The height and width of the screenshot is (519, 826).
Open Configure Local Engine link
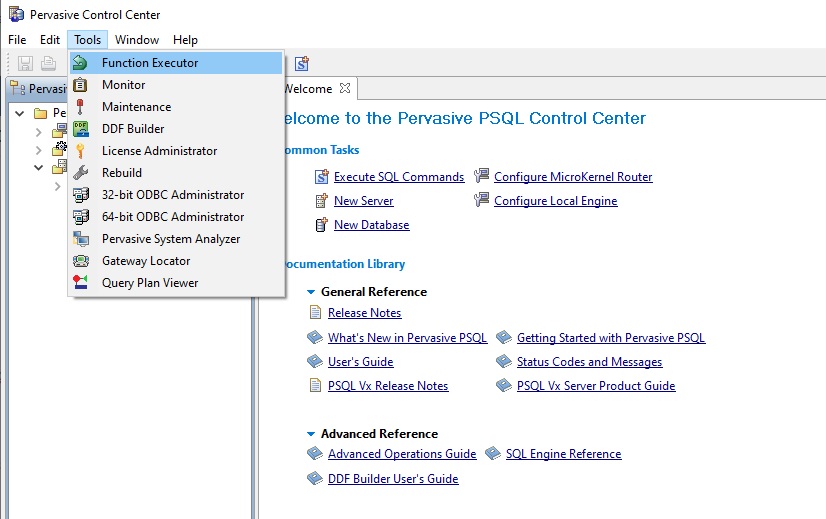click(556, 201)
